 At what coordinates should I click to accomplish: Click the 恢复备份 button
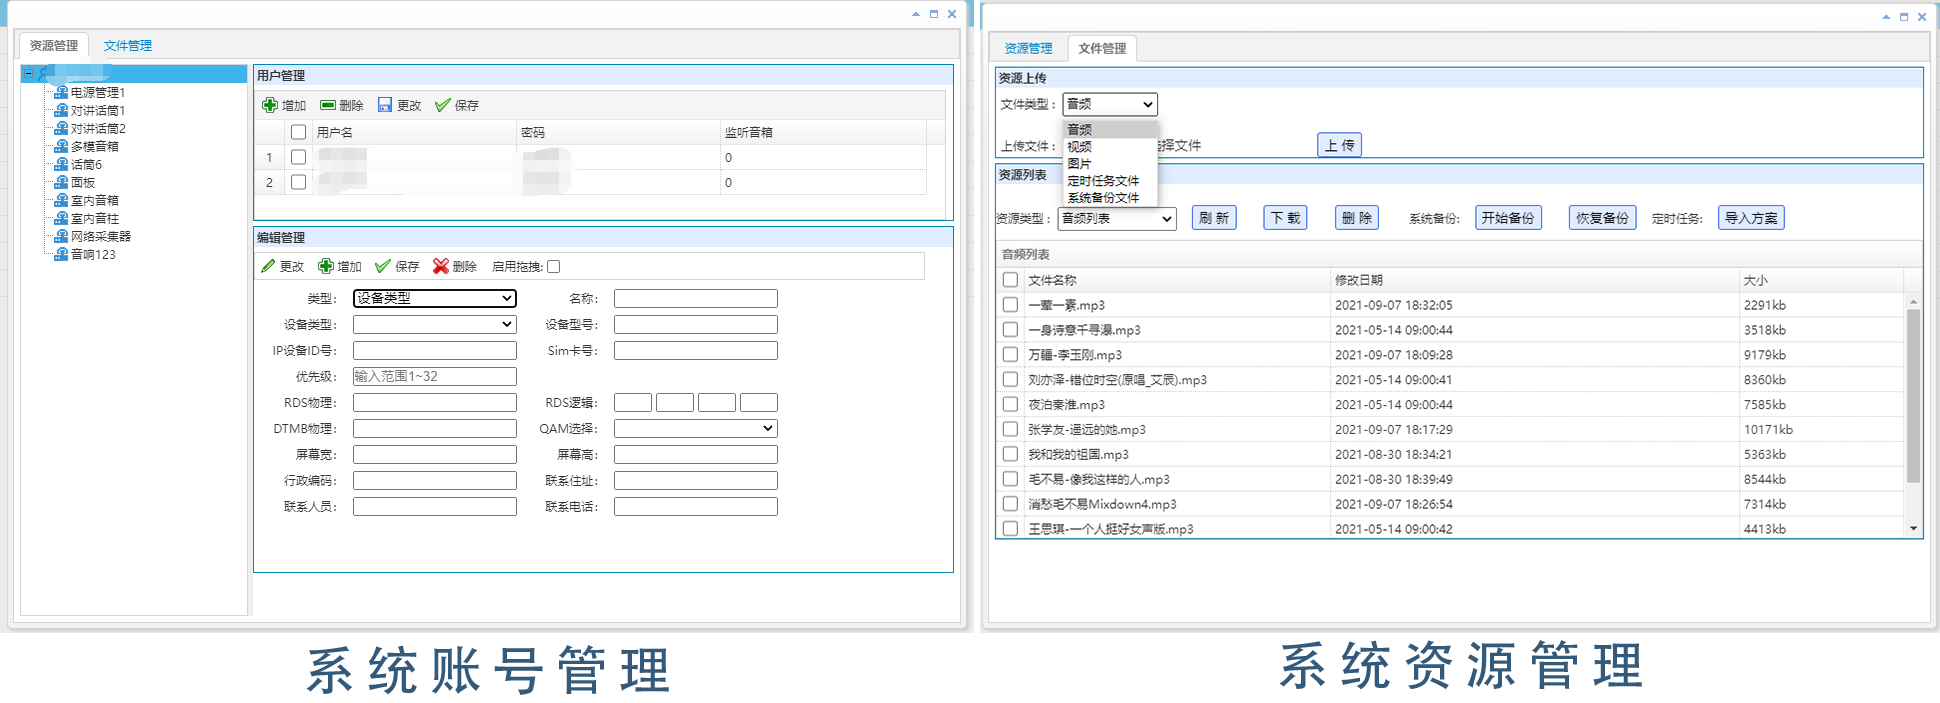click(1603, 218)
